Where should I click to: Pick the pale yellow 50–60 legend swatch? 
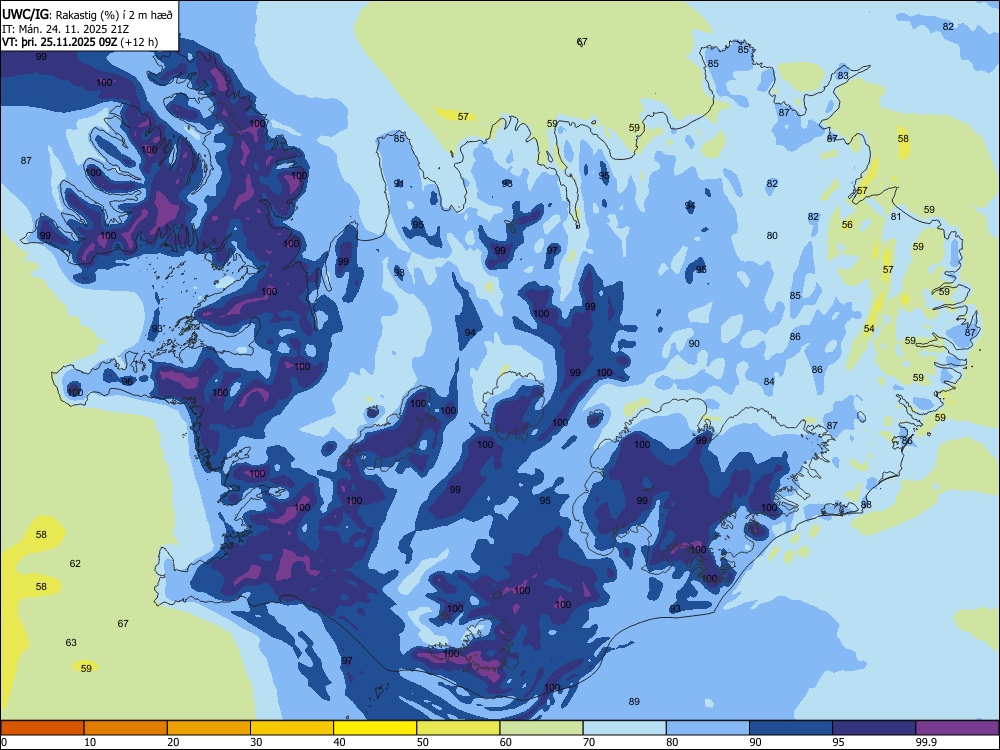pos(458,728)
